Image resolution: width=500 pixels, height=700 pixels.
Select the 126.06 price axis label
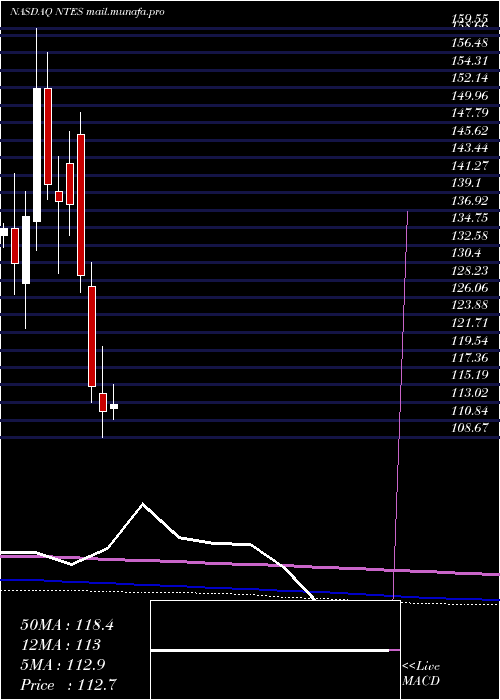coord(470,288)
